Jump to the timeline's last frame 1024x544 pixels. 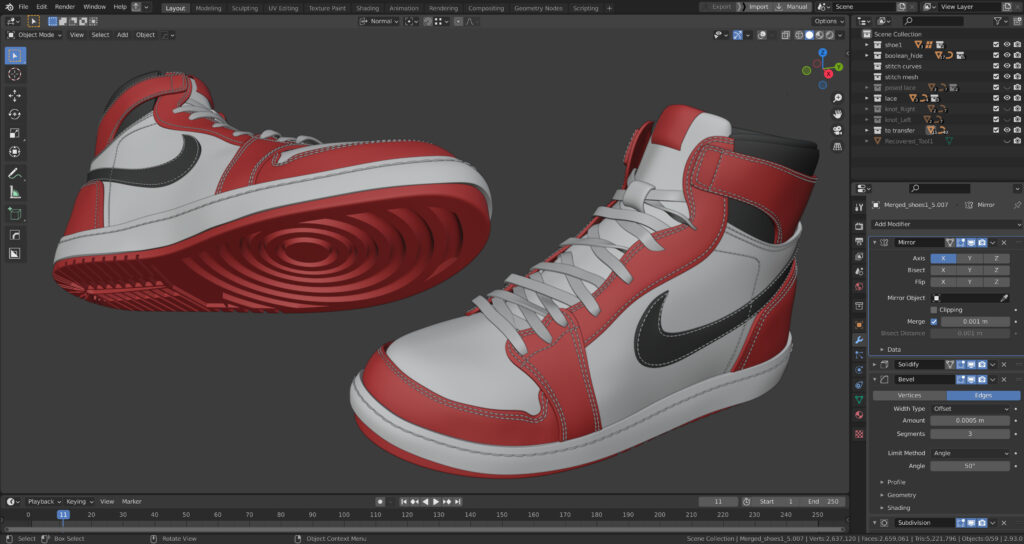point(458,502)
